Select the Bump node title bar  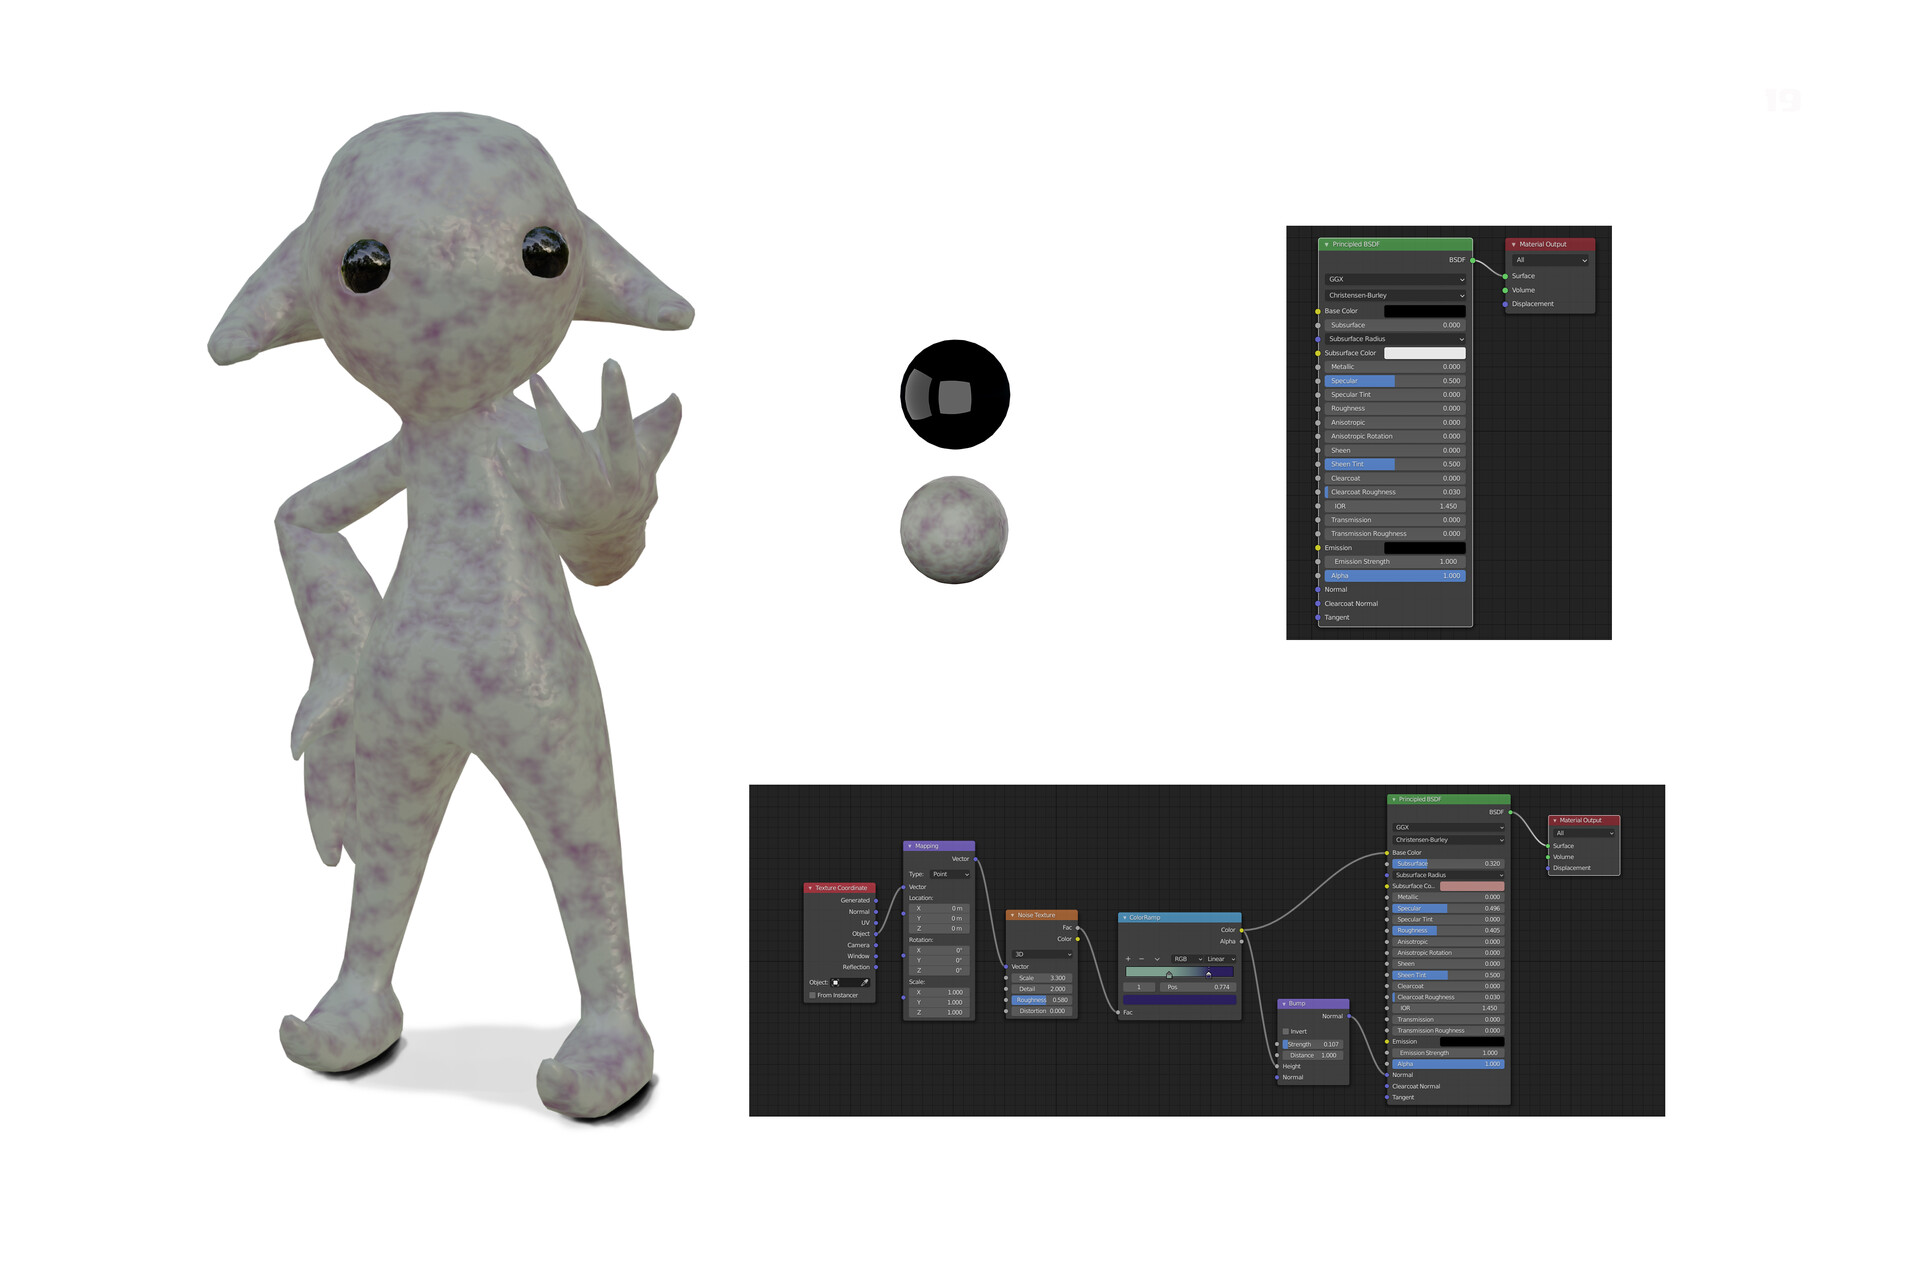[1314, 1003]
